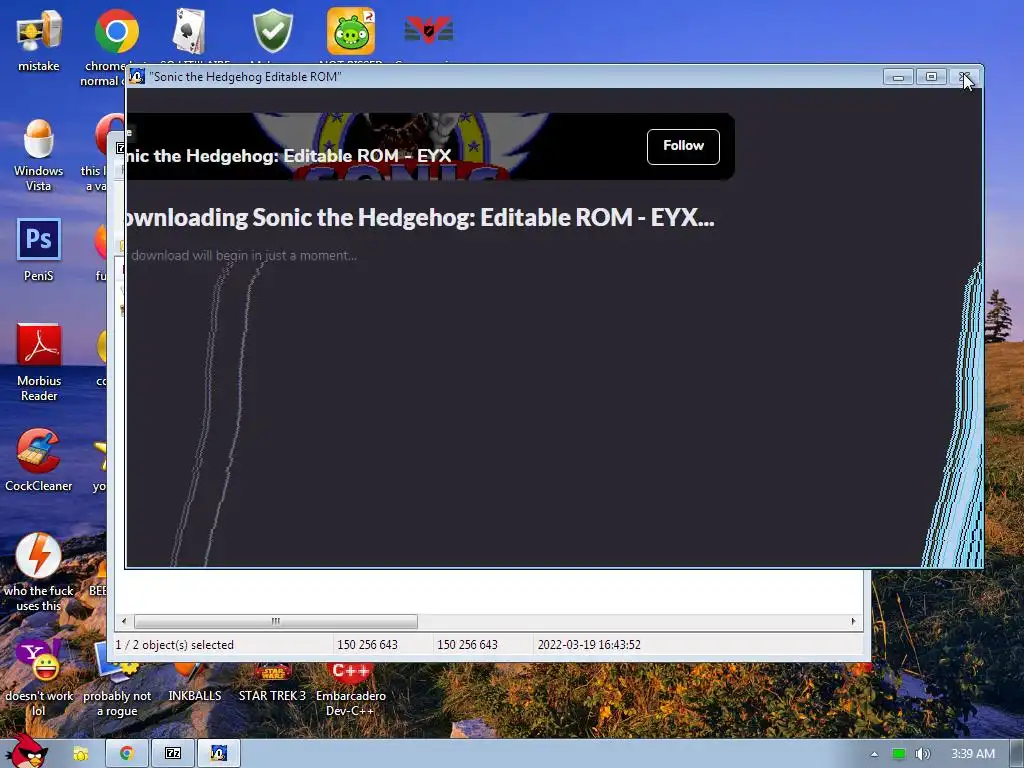
Task: Open the yellow folder taskbar icon
Action: click(80, 754)
